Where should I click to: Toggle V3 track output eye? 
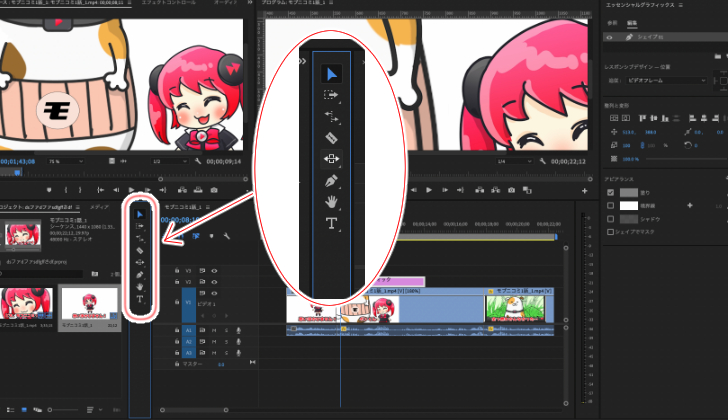click(x=214, y=271)
